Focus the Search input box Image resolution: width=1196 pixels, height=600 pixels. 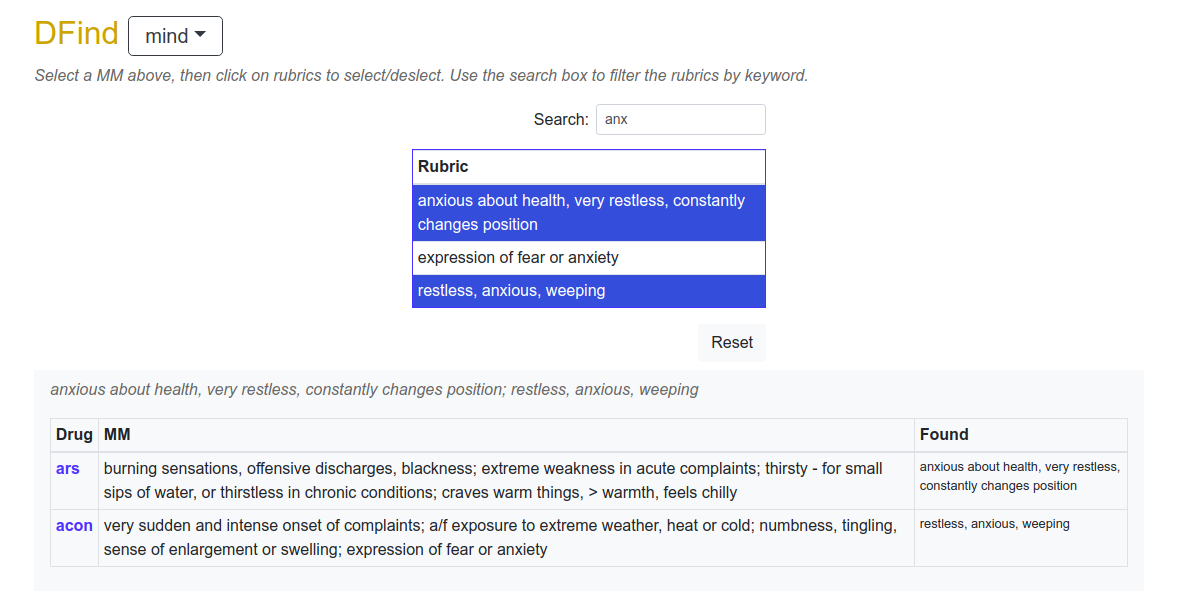(x=680, y=120)
